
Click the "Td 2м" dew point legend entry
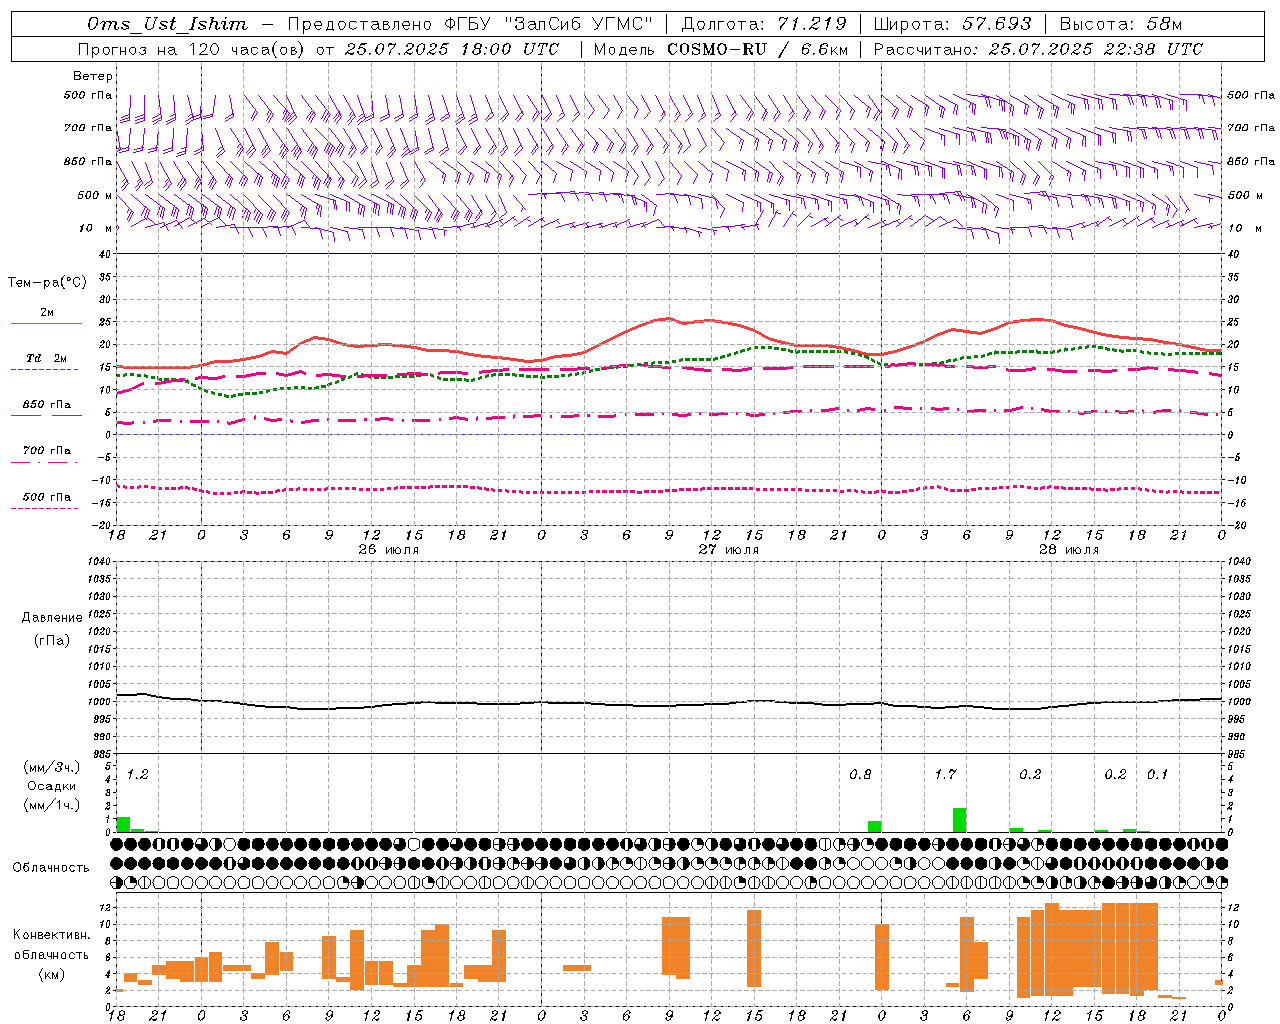tap(46, 358)
